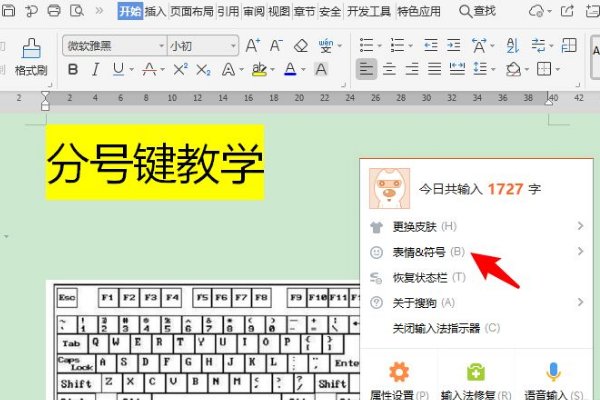This screenshot has width=600, height=400.
Task: Click the paragraph Shading bucket icon
Action: click(513, 69)
